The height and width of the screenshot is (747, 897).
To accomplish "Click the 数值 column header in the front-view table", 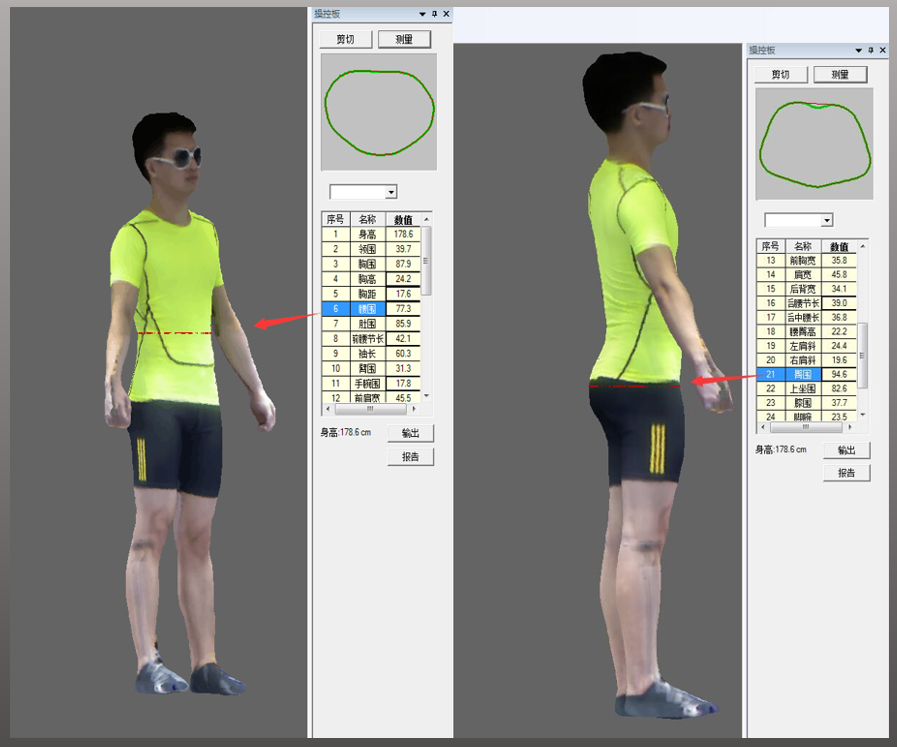I will click(x=403, y=219).
